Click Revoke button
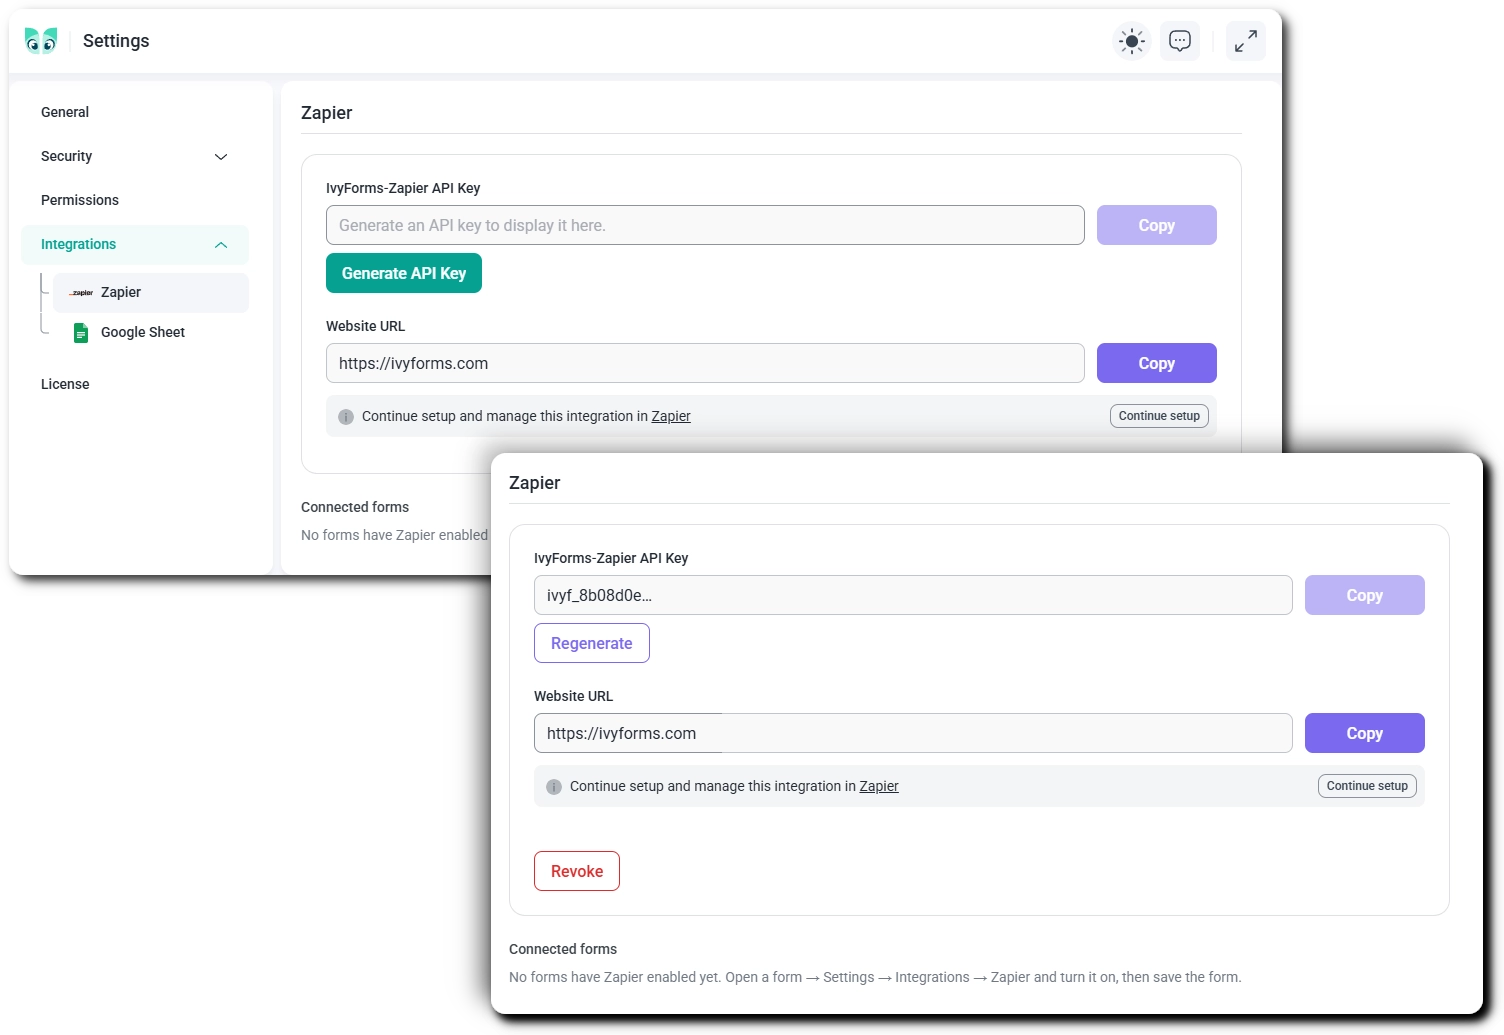Viewport: 1504px width, 1035px height. click(x=577, y=871)
